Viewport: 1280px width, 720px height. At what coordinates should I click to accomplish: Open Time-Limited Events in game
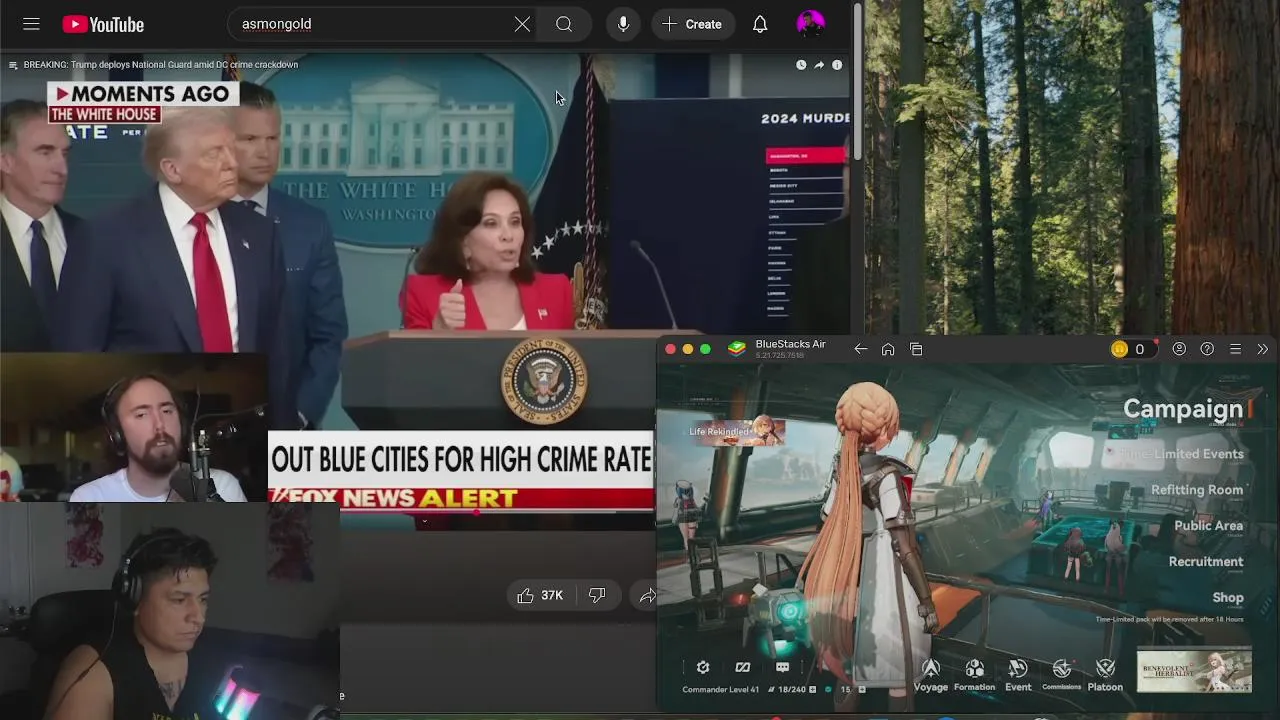[1181, 454]
